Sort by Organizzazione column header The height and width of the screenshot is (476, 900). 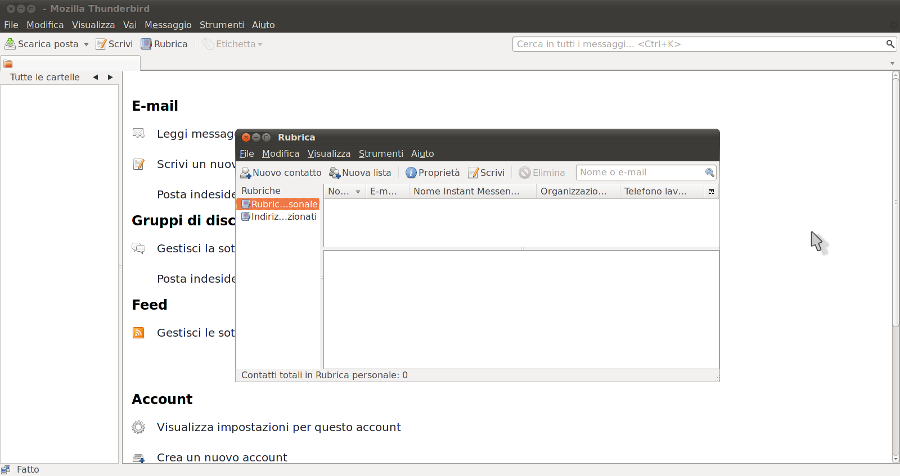[579, 191]
